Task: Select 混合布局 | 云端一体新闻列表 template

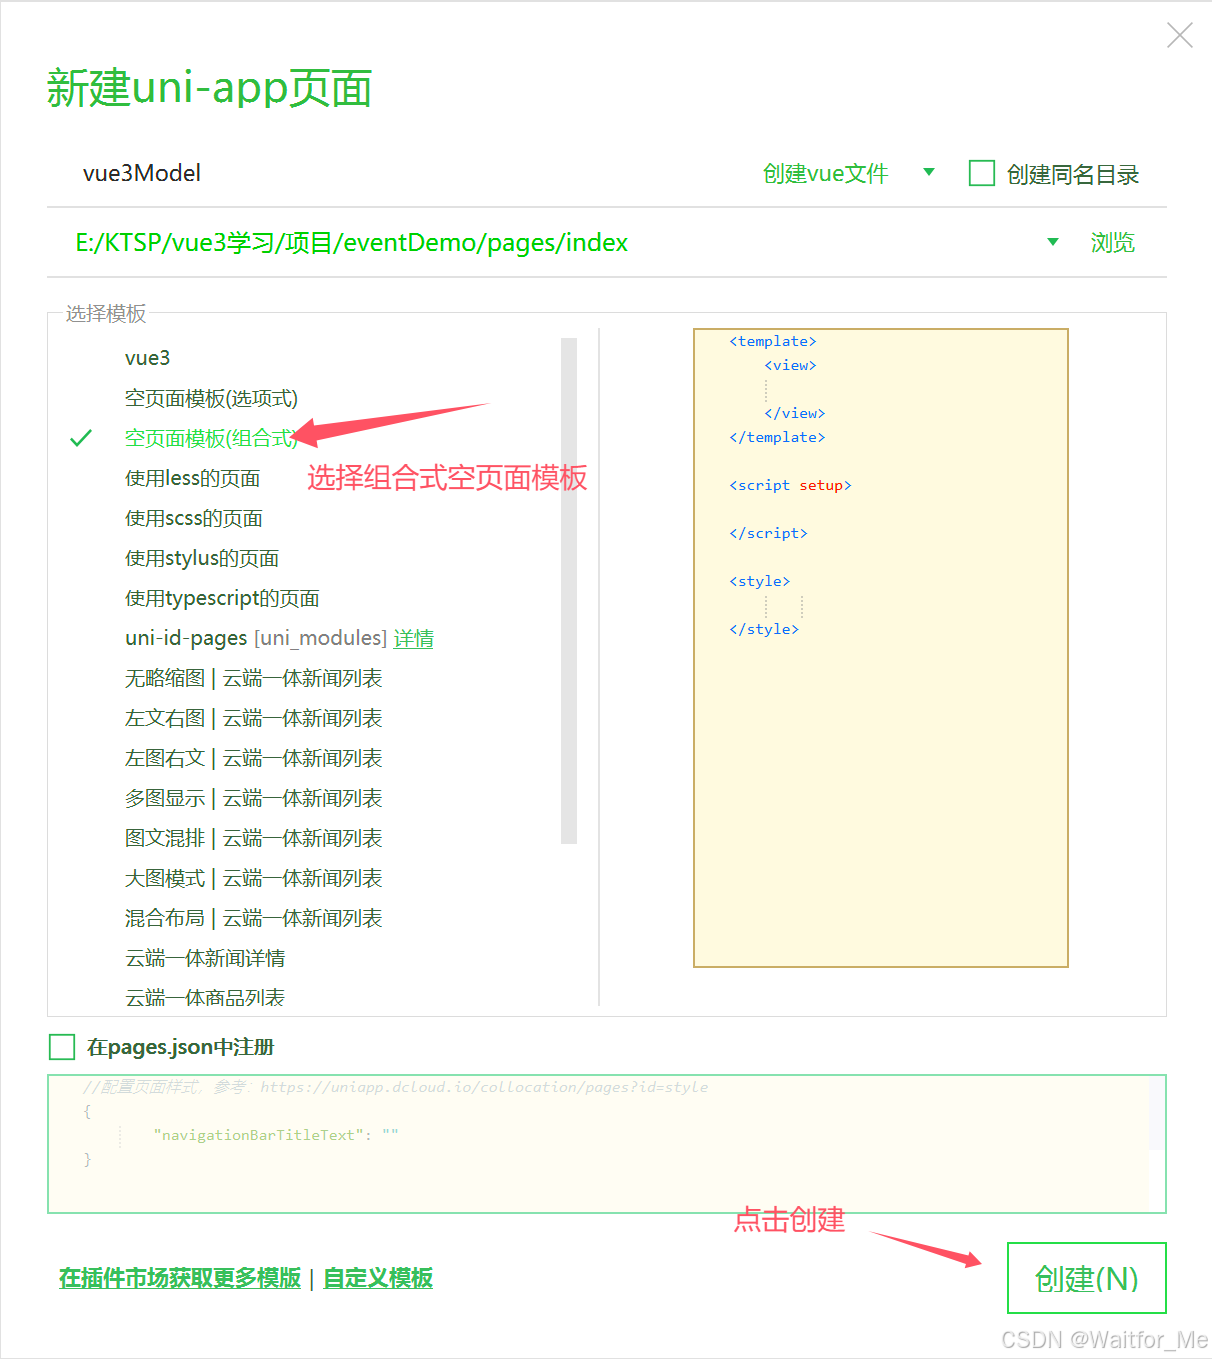Action: [253, 918]
